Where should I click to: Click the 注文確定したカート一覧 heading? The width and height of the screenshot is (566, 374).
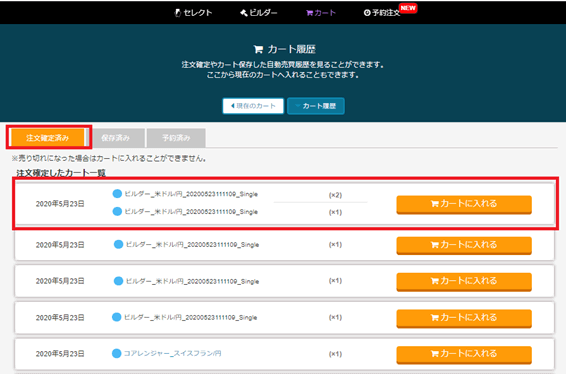click(x=61, y=173)
